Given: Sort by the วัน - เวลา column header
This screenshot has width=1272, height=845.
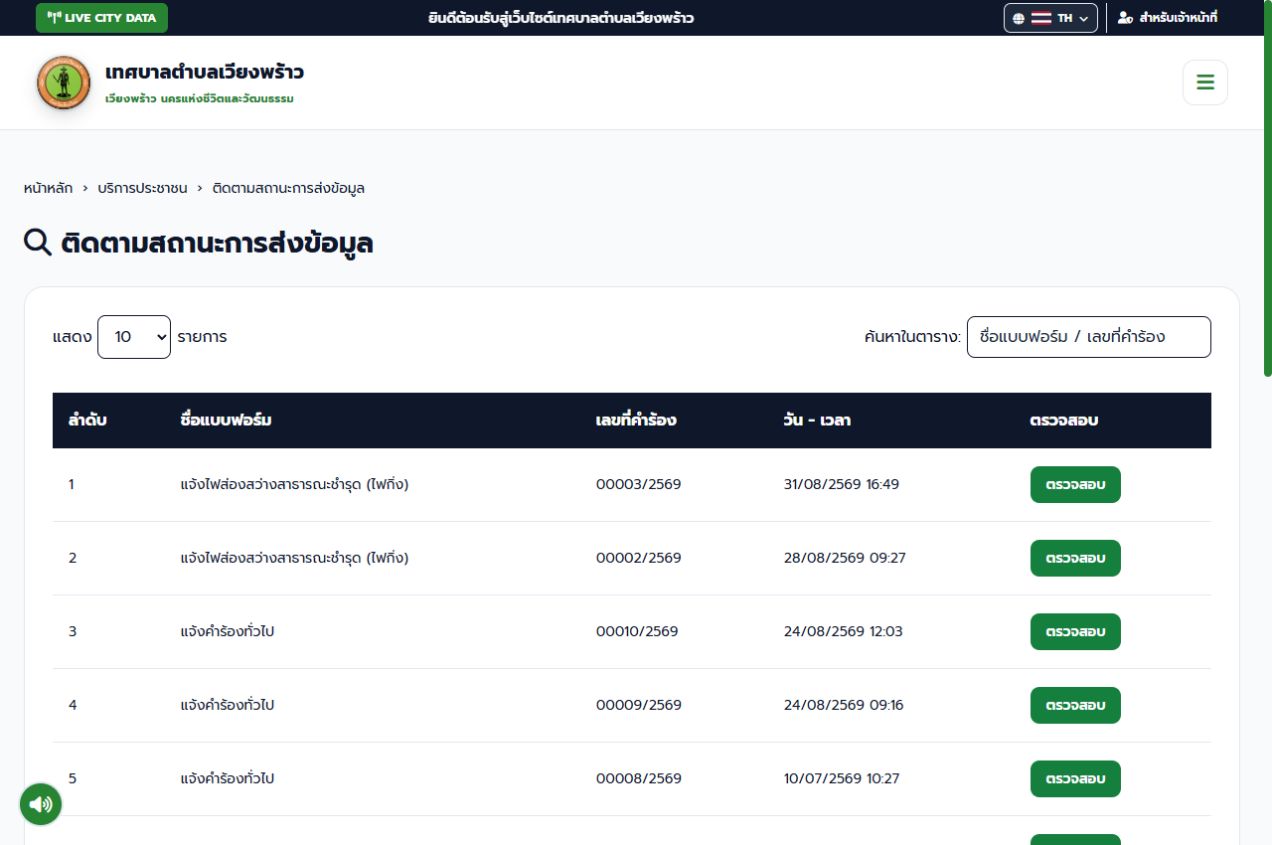Looking at the screenshot, I should click(x=817, y=420).
